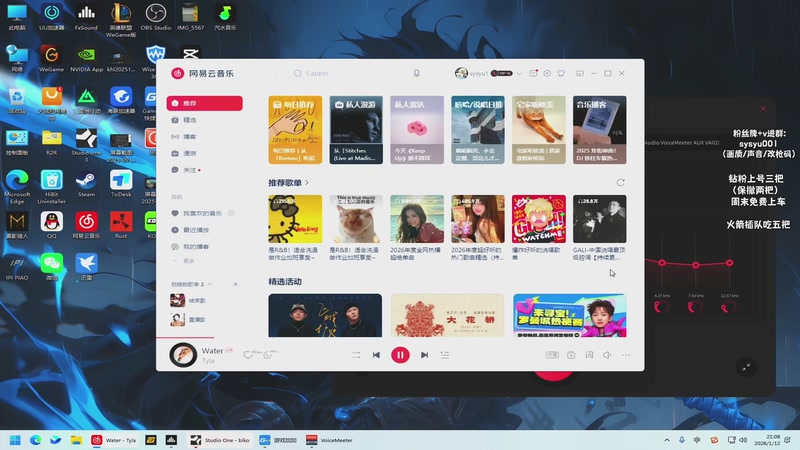Click the VIP badge next to username
The height and width of the screenshot is (450, 800).
(502, 73)
